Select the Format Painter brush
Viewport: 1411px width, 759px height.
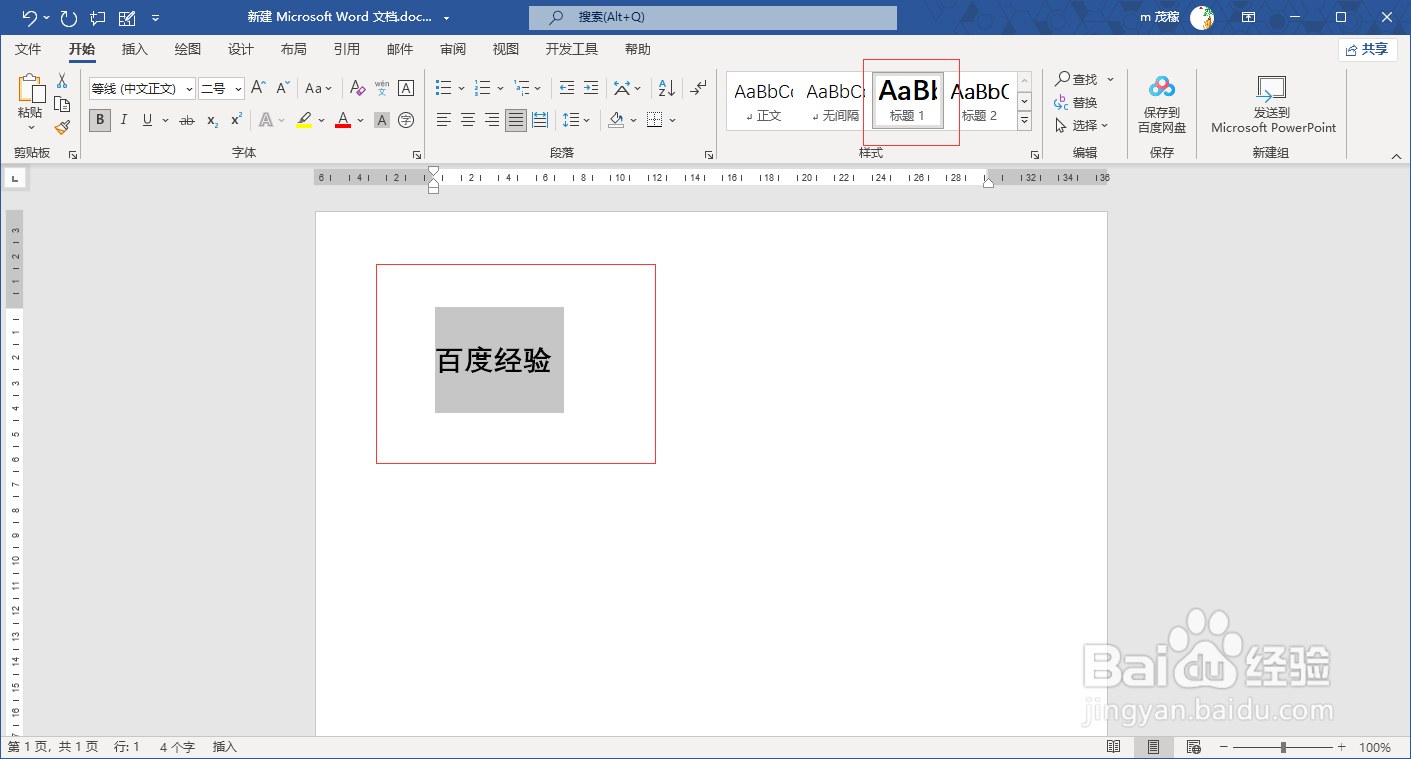point(62,127)
